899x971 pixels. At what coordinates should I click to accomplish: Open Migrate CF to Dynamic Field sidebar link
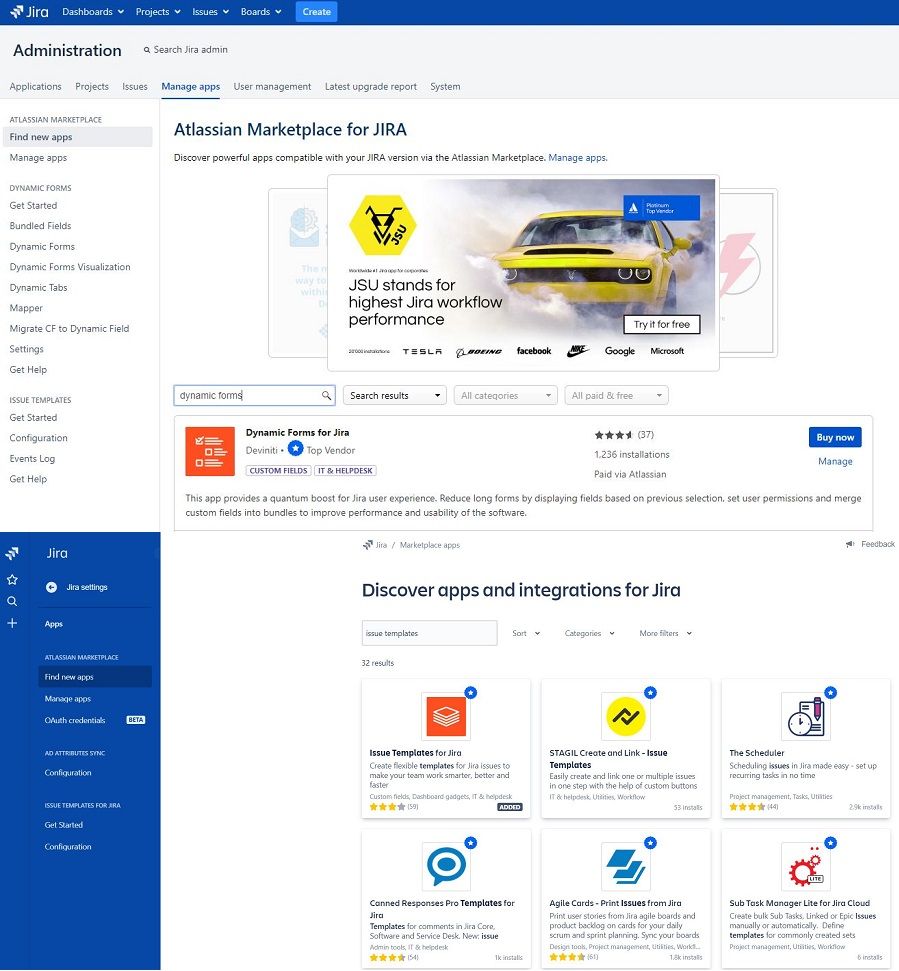(x=69, y=329)
